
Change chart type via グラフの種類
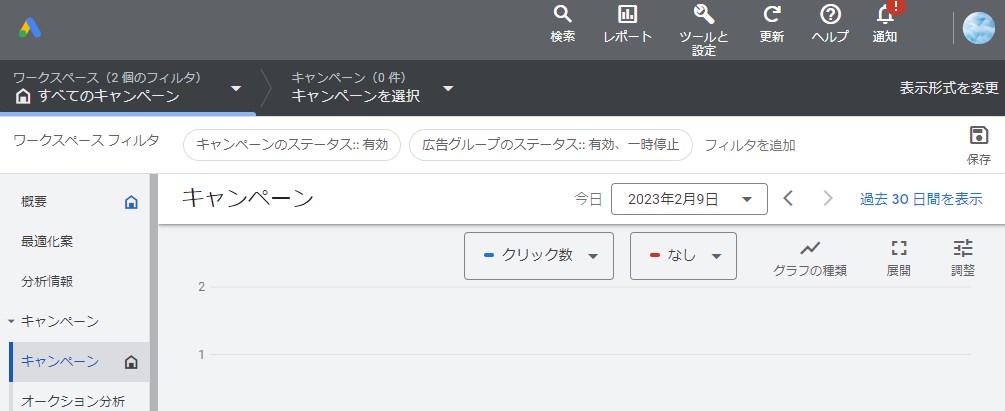click(x=809, y=257)
